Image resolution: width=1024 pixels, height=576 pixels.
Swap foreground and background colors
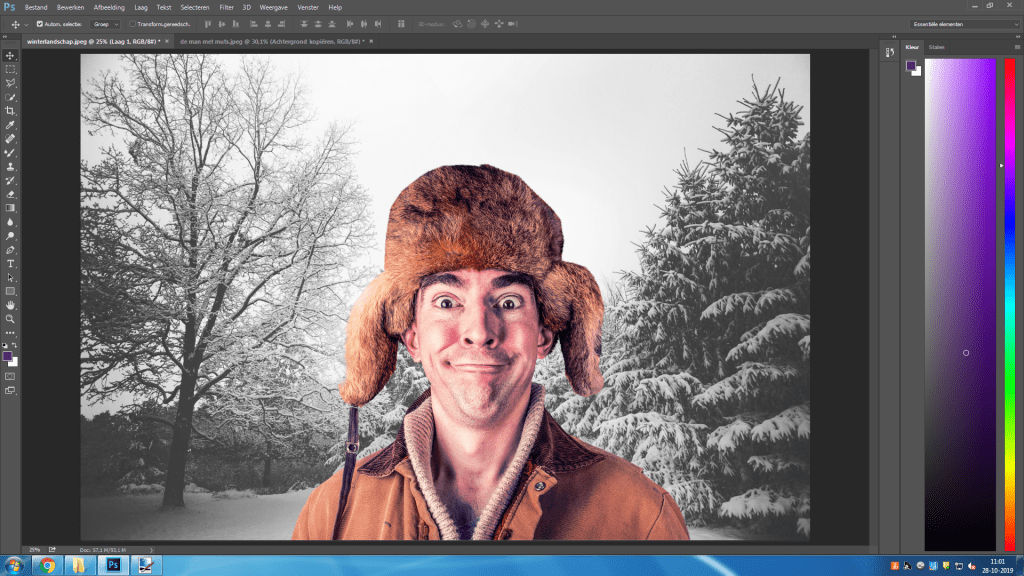pos(15,346)
